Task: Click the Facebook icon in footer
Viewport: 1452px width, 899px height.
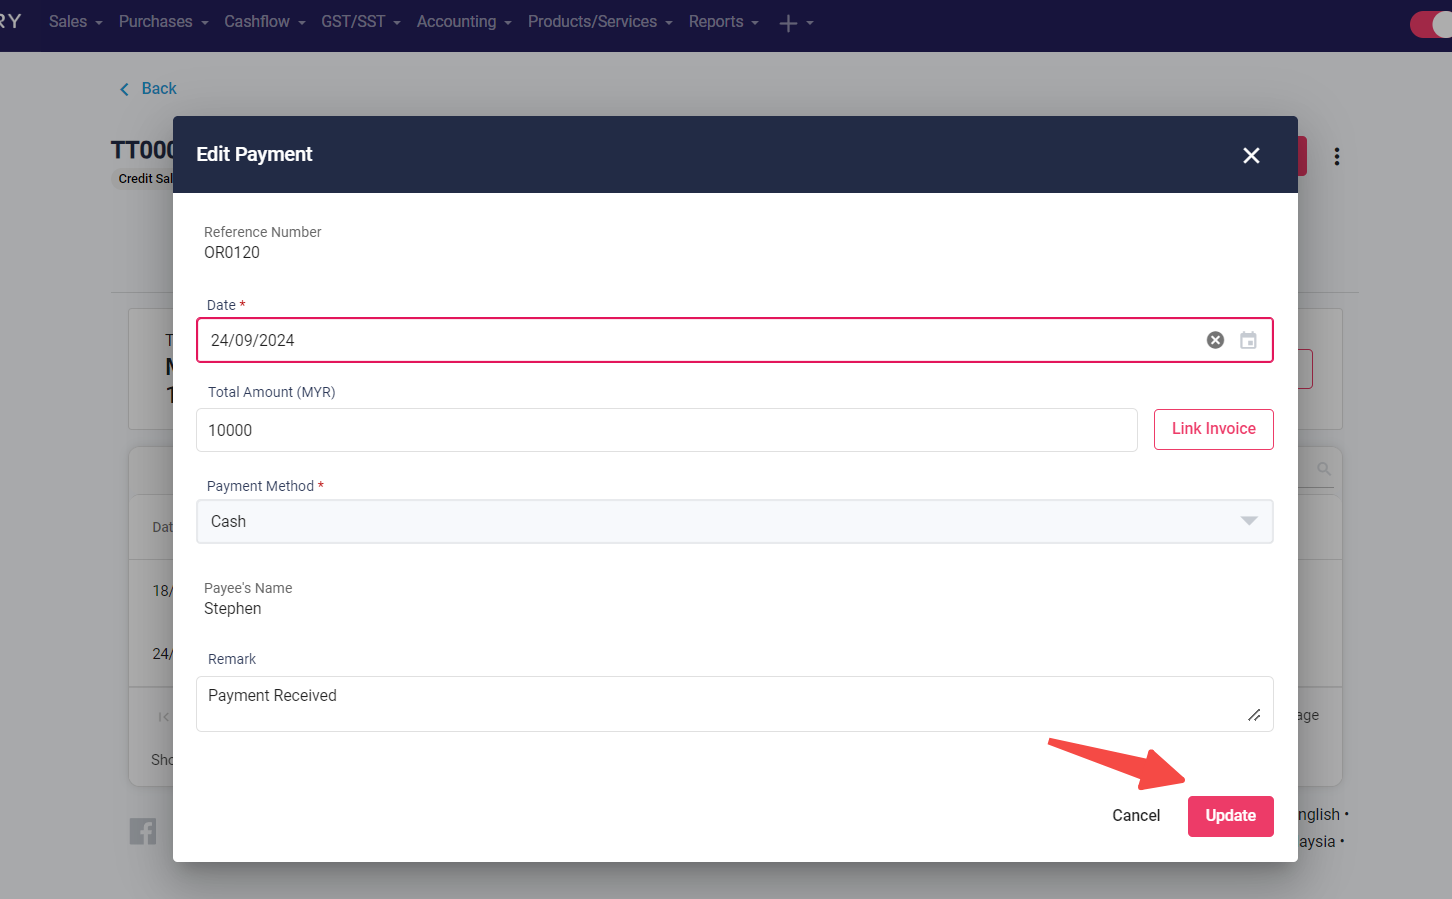Action: (143, 831)
